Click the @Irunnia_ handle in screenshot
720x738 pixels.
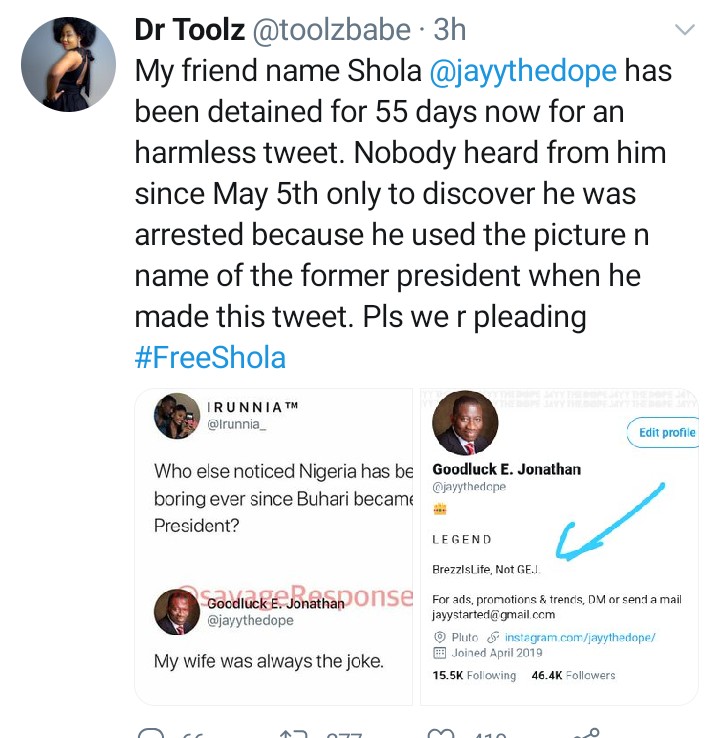pos(238,426)
